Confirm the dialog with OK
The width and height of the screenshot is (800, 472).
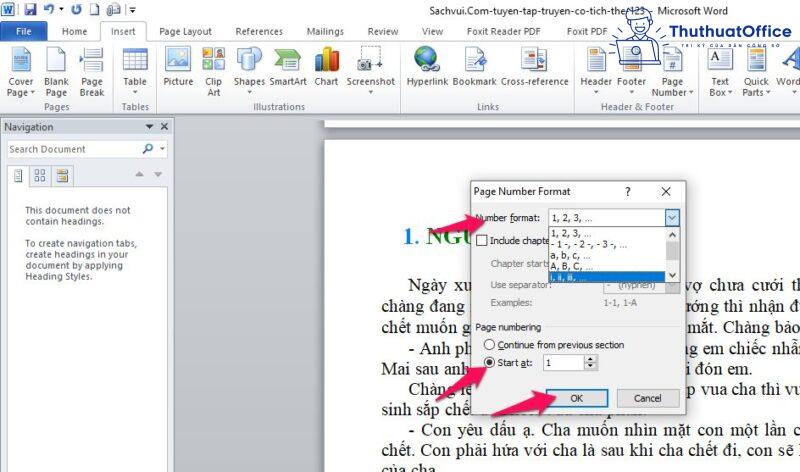pyautogui.click(x=577, y=398)
